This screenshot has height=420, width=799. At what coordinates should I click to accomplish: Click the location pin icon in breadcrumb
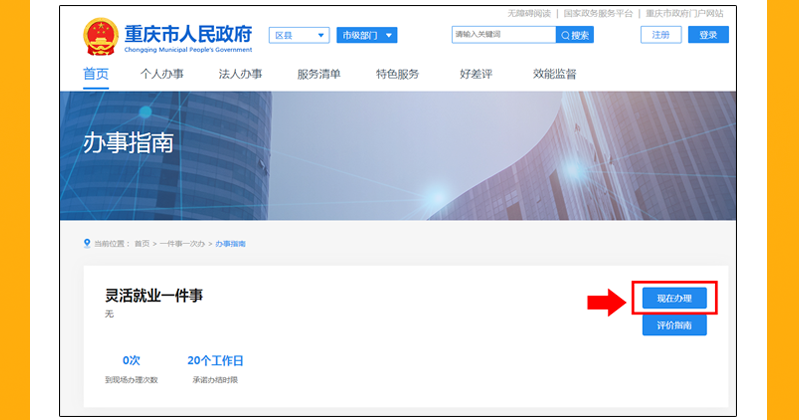[x=87, y=243]
